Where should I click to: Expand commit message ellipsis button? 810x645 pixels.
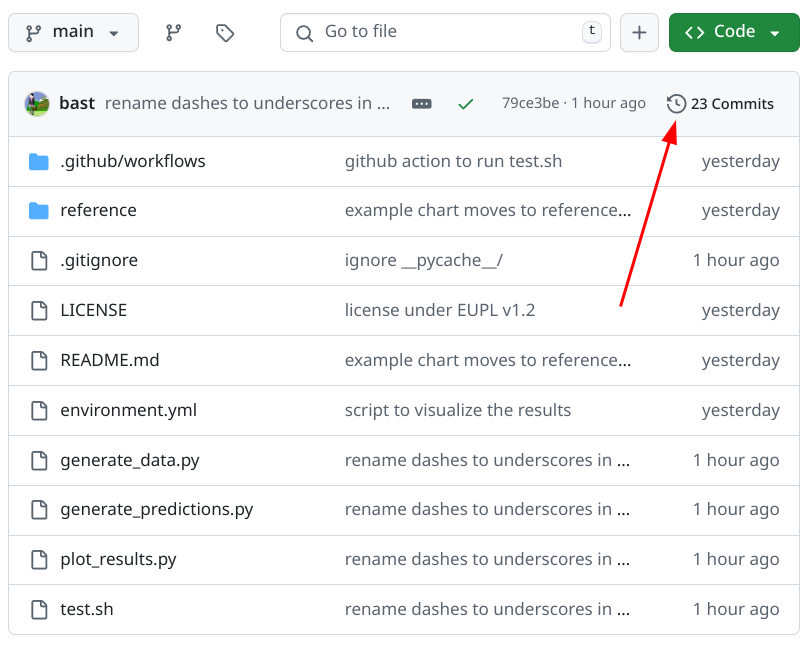[x=422, y=104]
